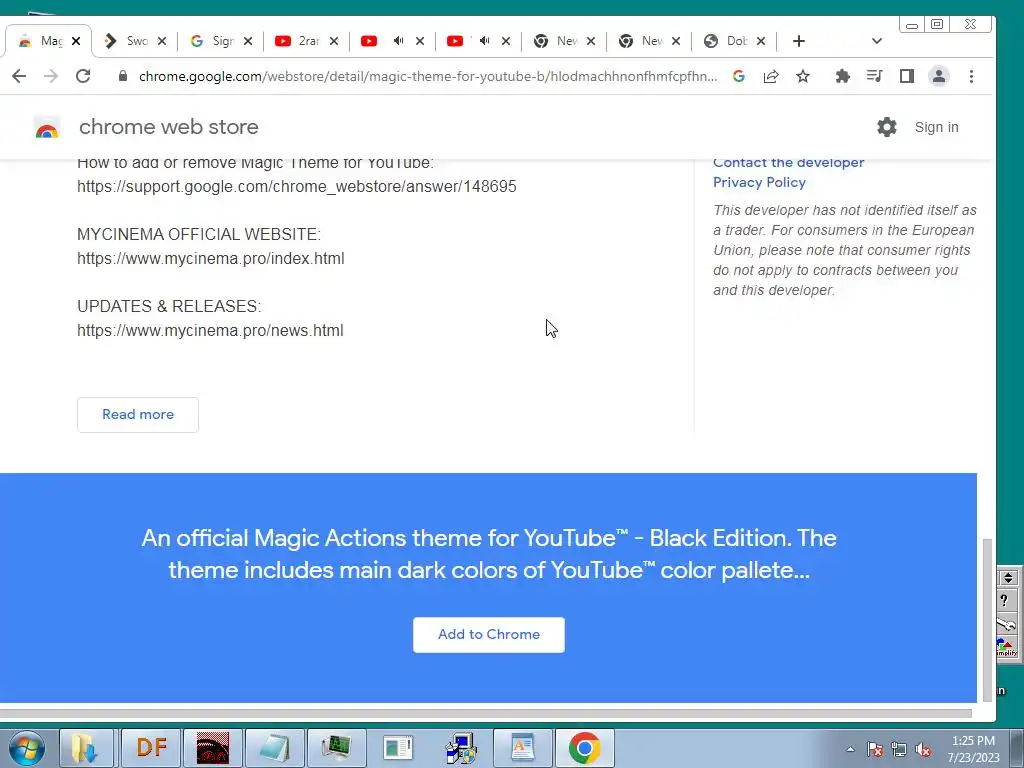Click the Read more button
This screenshot has height=768, width=1024.
[x=138, y=415]
